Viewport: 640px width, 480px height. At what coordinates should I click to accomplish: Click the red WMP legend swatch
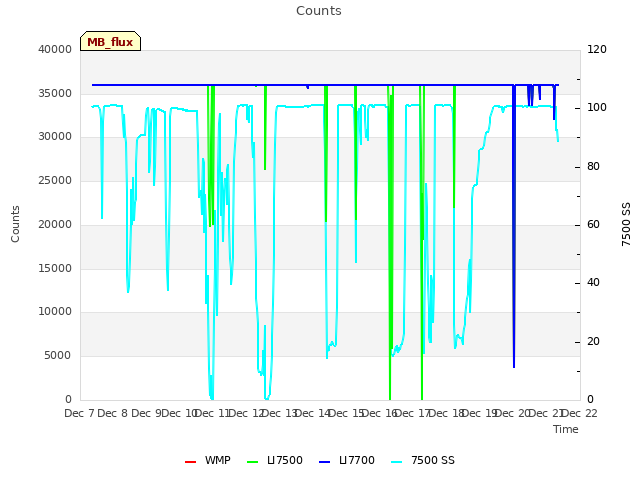pyautogui.click(x=190, y=462)
